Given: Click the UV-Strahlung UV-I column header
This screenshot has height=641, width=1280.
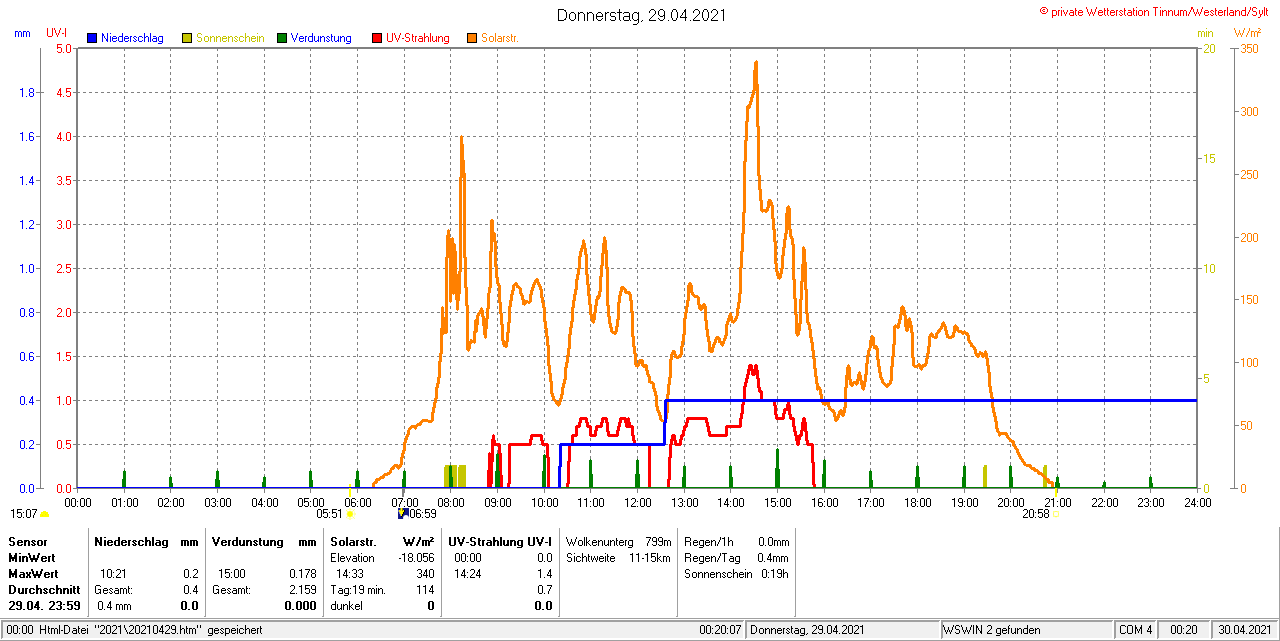Looking at the screenshot, I should click(500, 541).
